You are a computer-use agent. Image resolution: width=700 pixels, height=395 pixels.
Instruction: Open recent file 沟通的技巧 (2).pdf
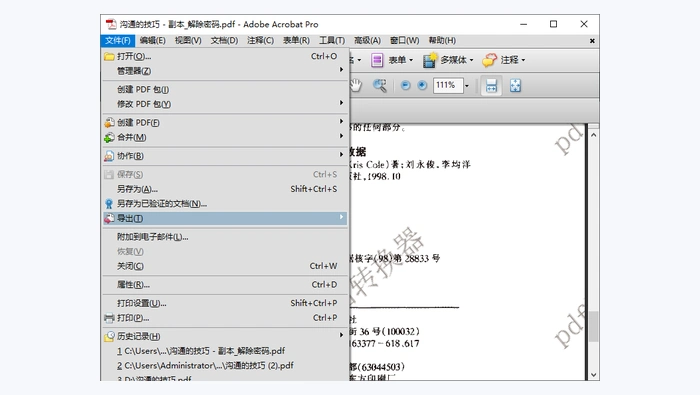[x=225, y=366]
